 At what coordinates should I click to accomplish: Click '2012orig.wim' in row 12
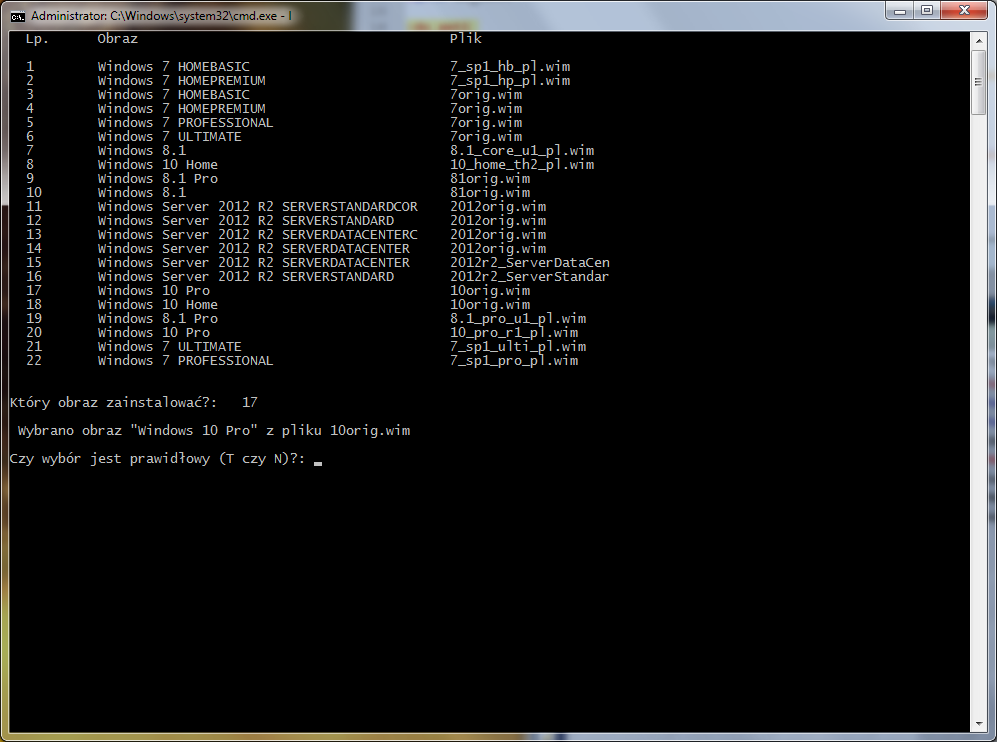498,221
